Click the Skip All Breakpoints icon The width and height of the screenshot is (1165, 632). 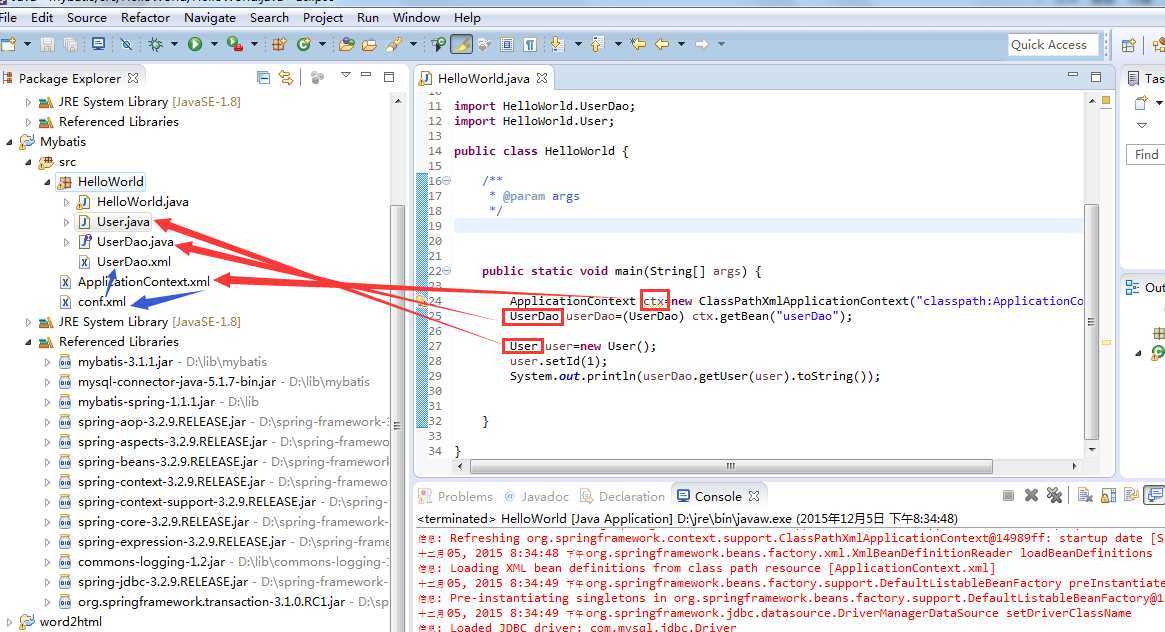coord(127,45)
